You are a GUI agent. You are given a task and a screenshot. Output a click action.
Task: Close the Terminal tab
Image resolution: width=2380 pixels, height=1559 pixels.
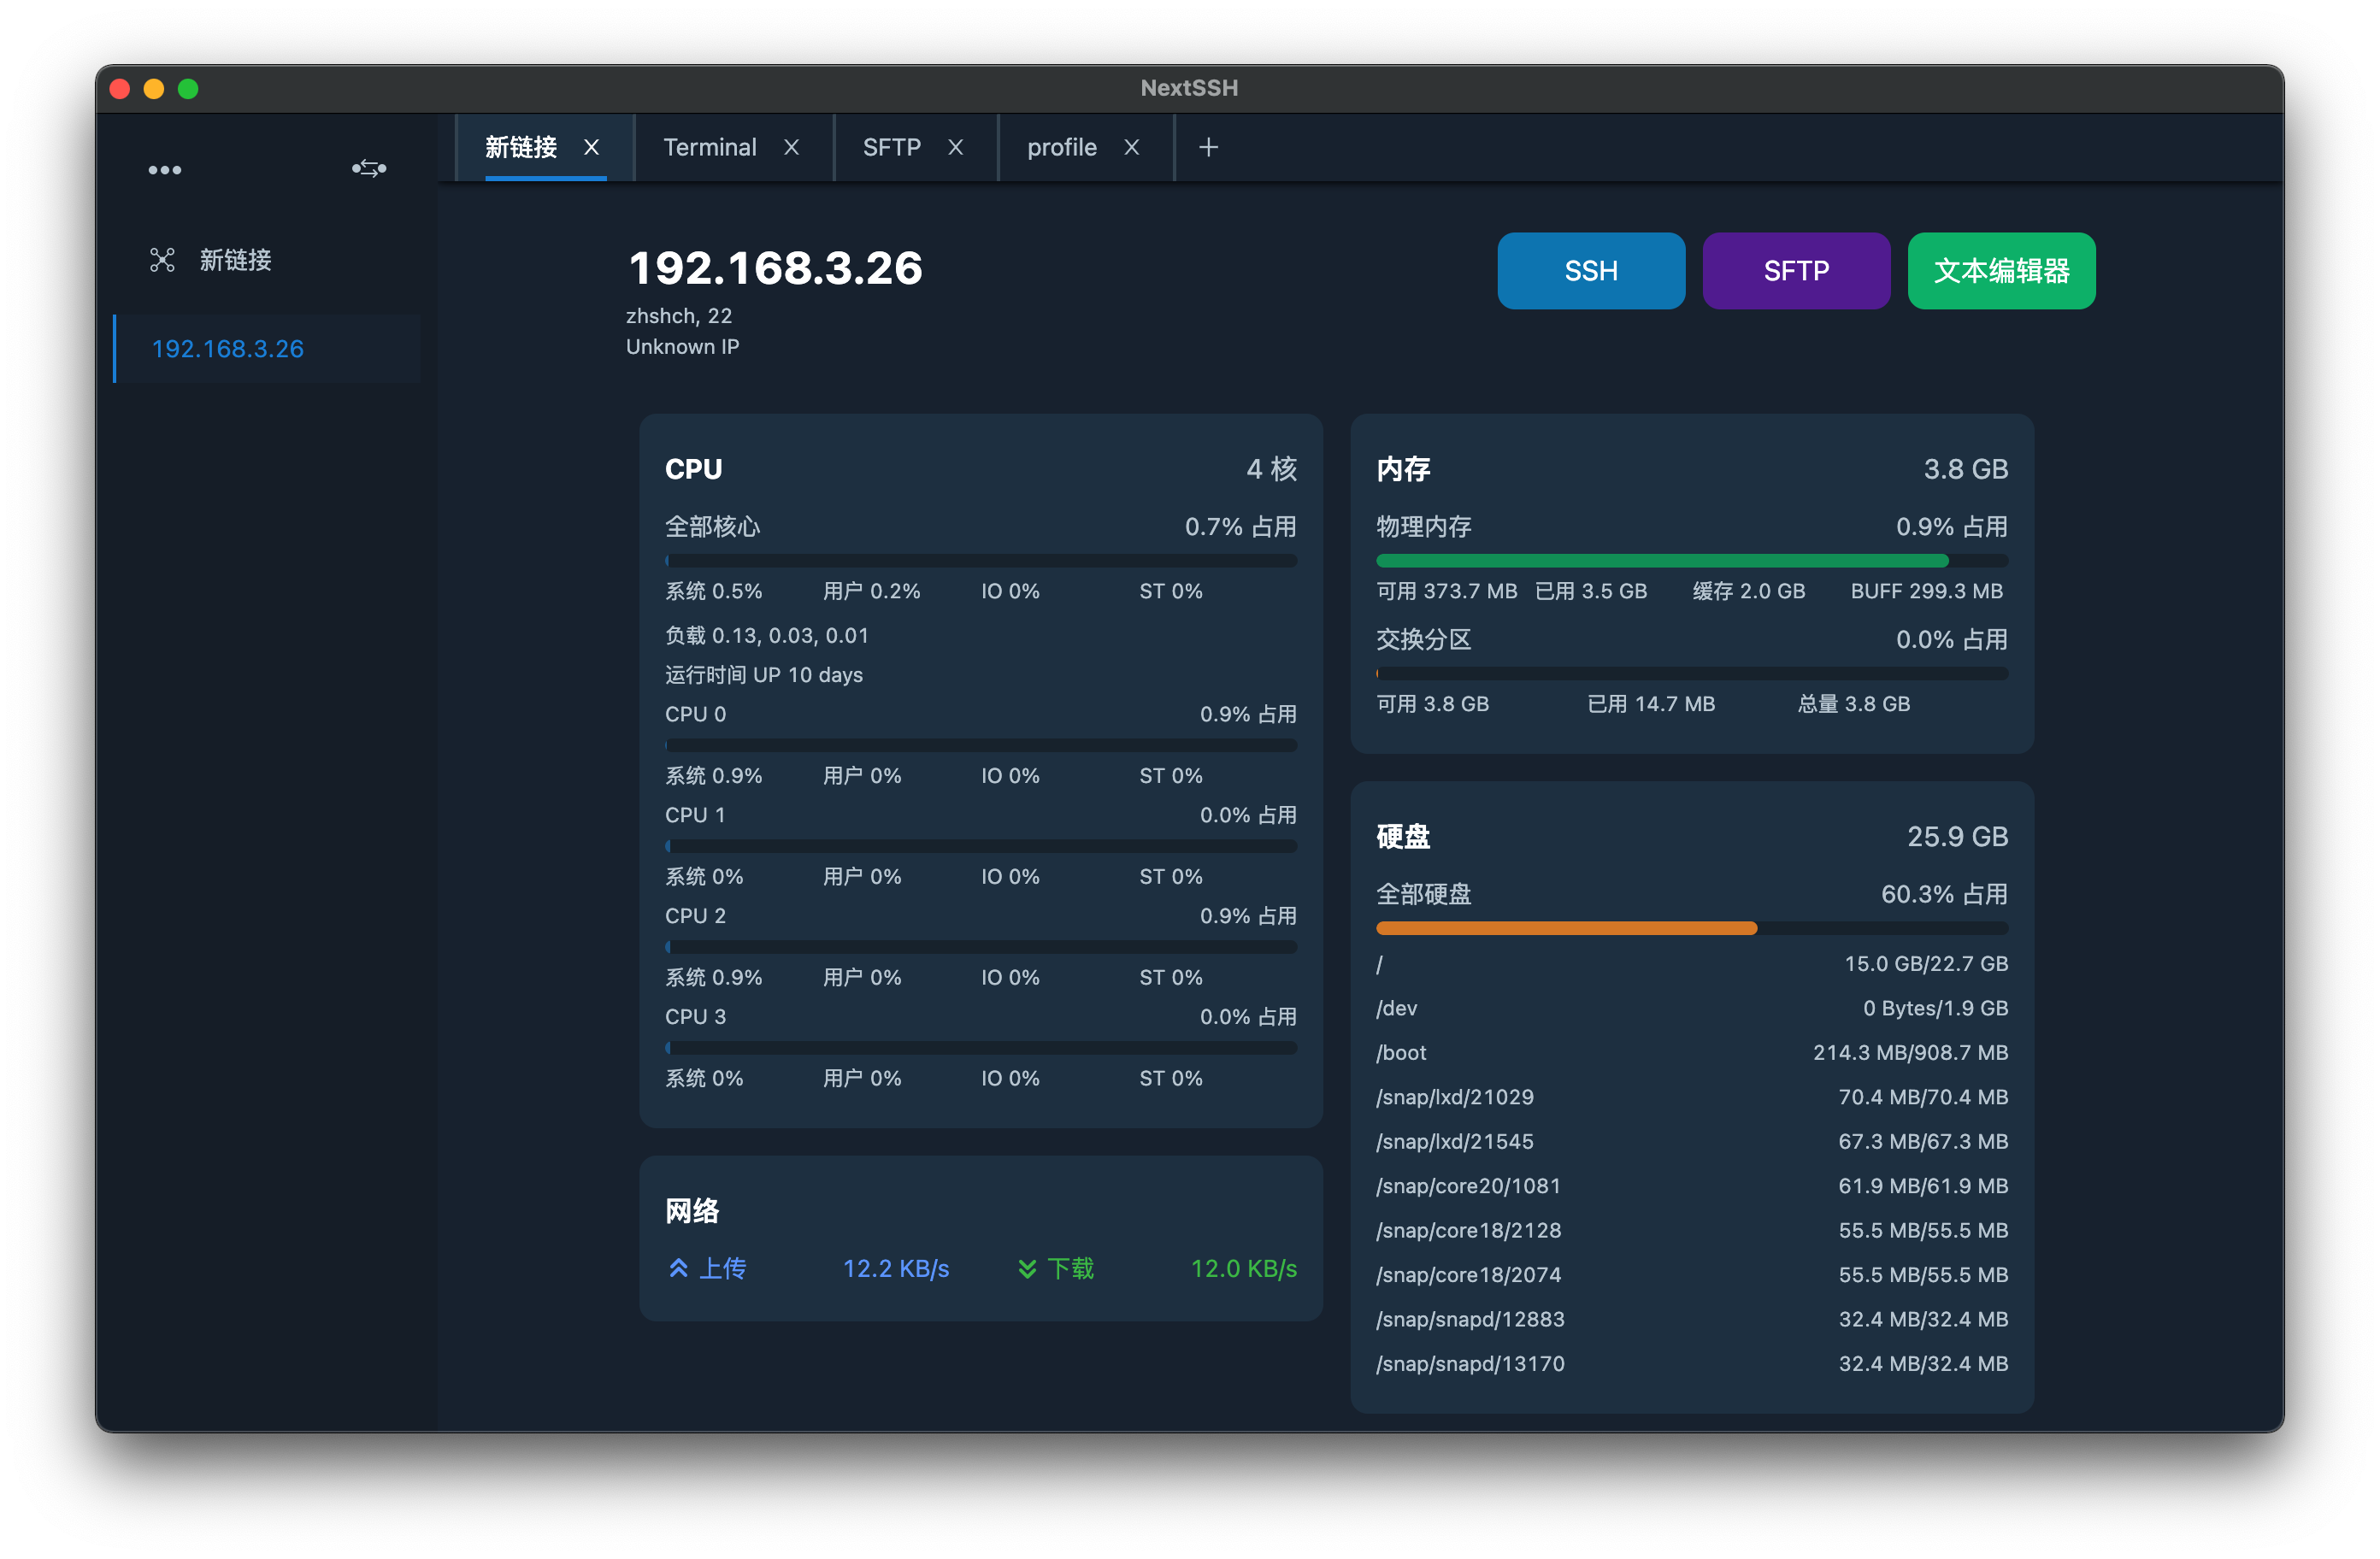(791, 148)
